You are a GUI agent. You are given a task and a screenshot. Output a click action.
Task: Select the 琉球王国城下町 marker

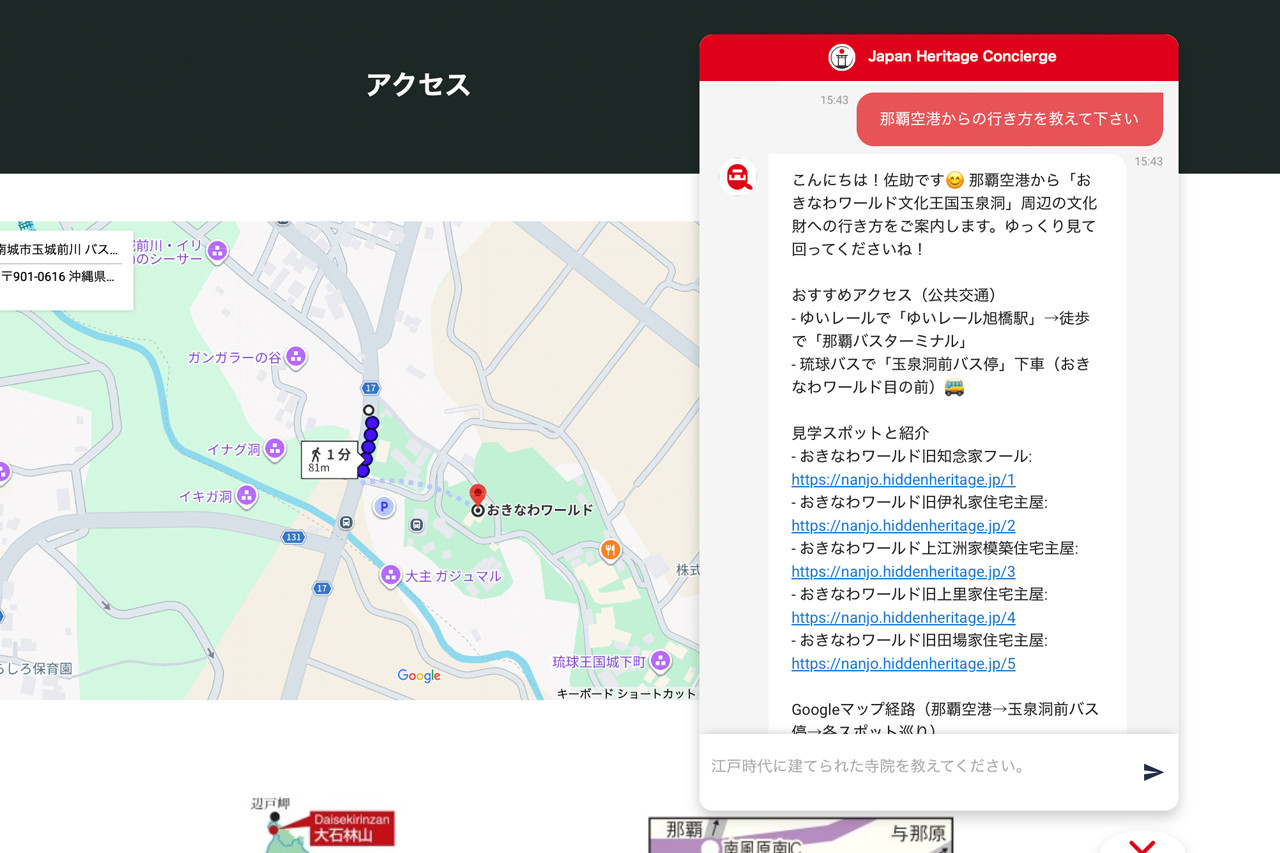pyautogui.click(x=660, y=661)
